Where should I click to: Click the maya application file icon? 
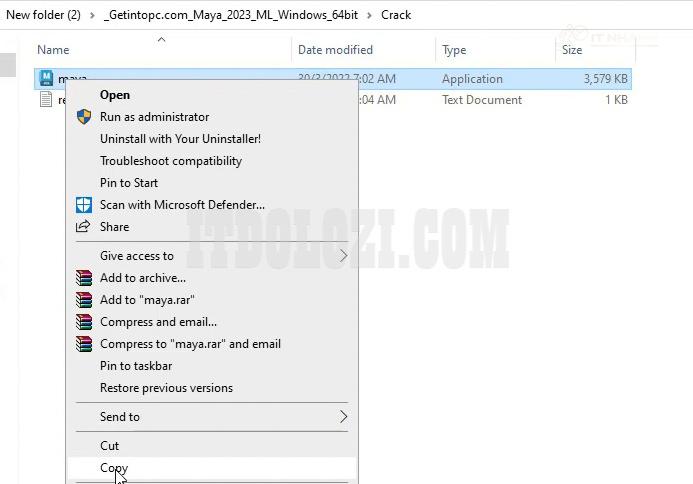46,78
